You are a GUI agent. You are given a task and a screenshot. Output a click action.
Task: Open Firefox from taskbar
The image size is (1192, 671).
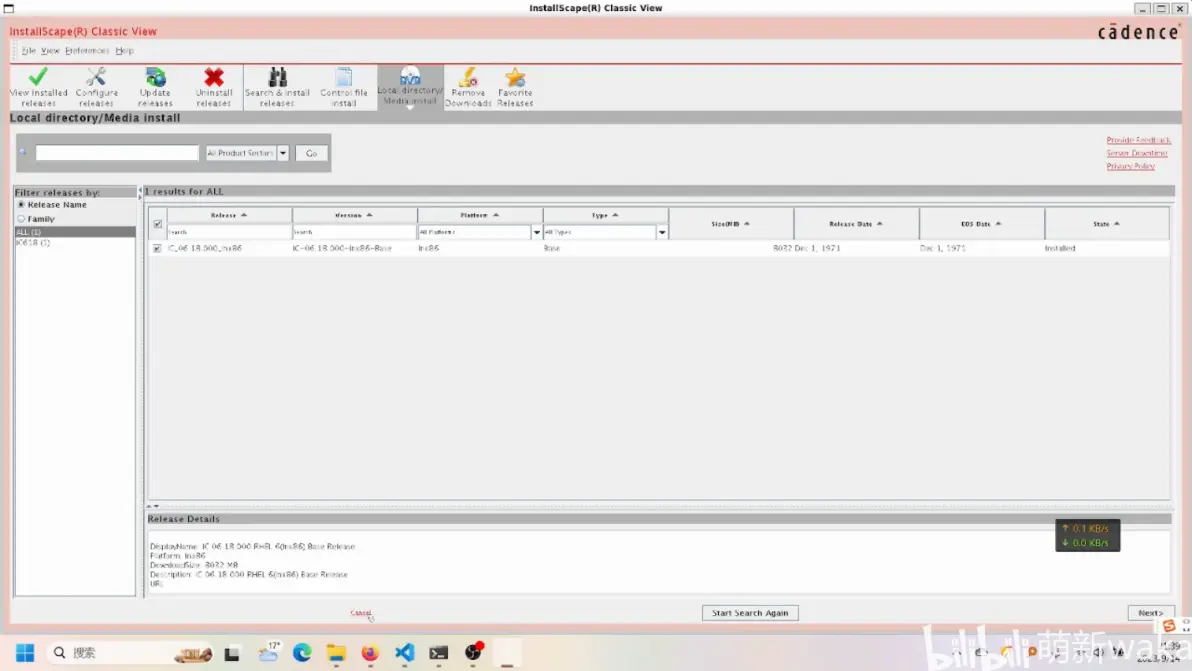[370, 653]
